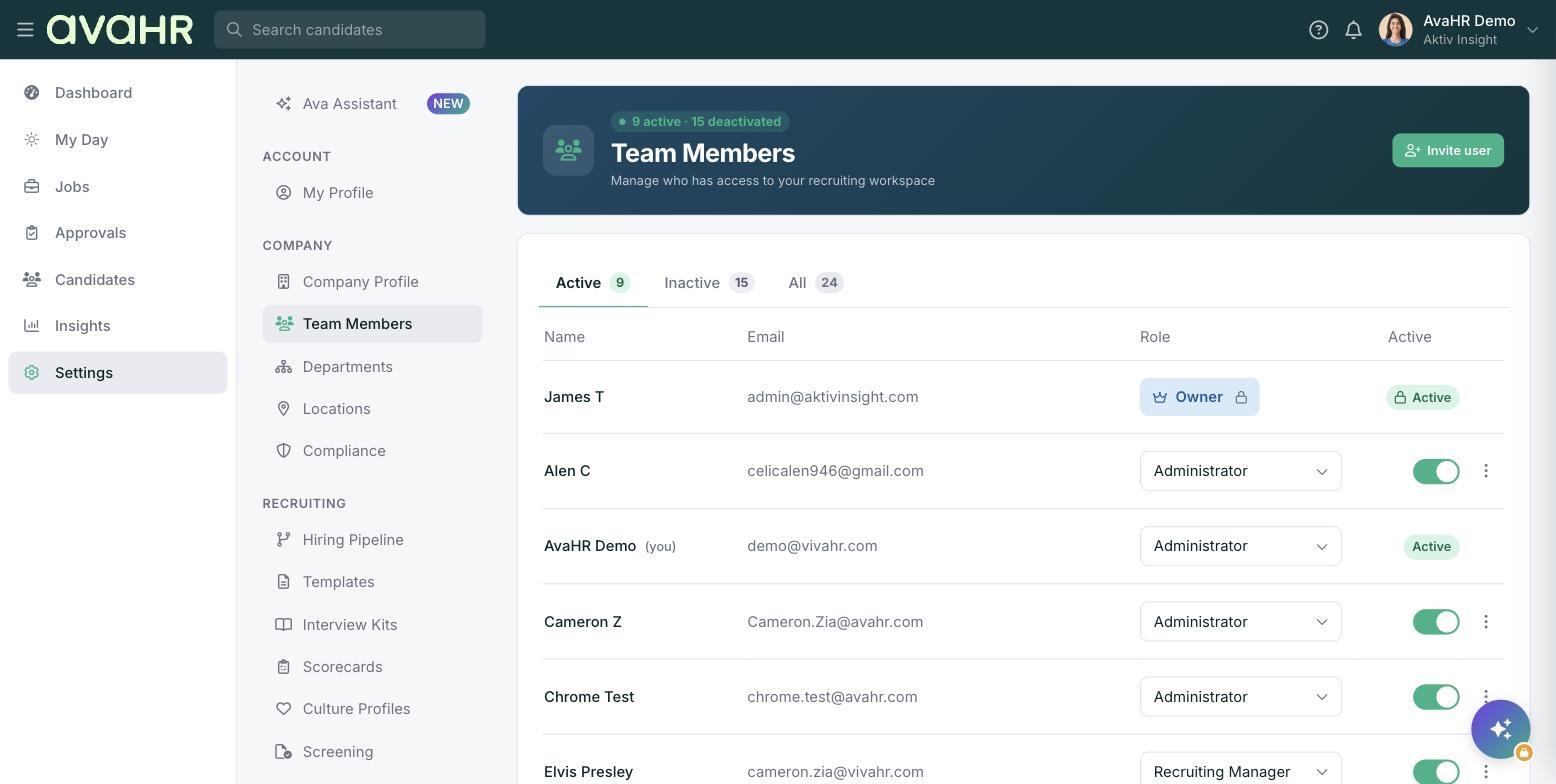Click the Jobs briefcase icon

[x=32, y=187]
